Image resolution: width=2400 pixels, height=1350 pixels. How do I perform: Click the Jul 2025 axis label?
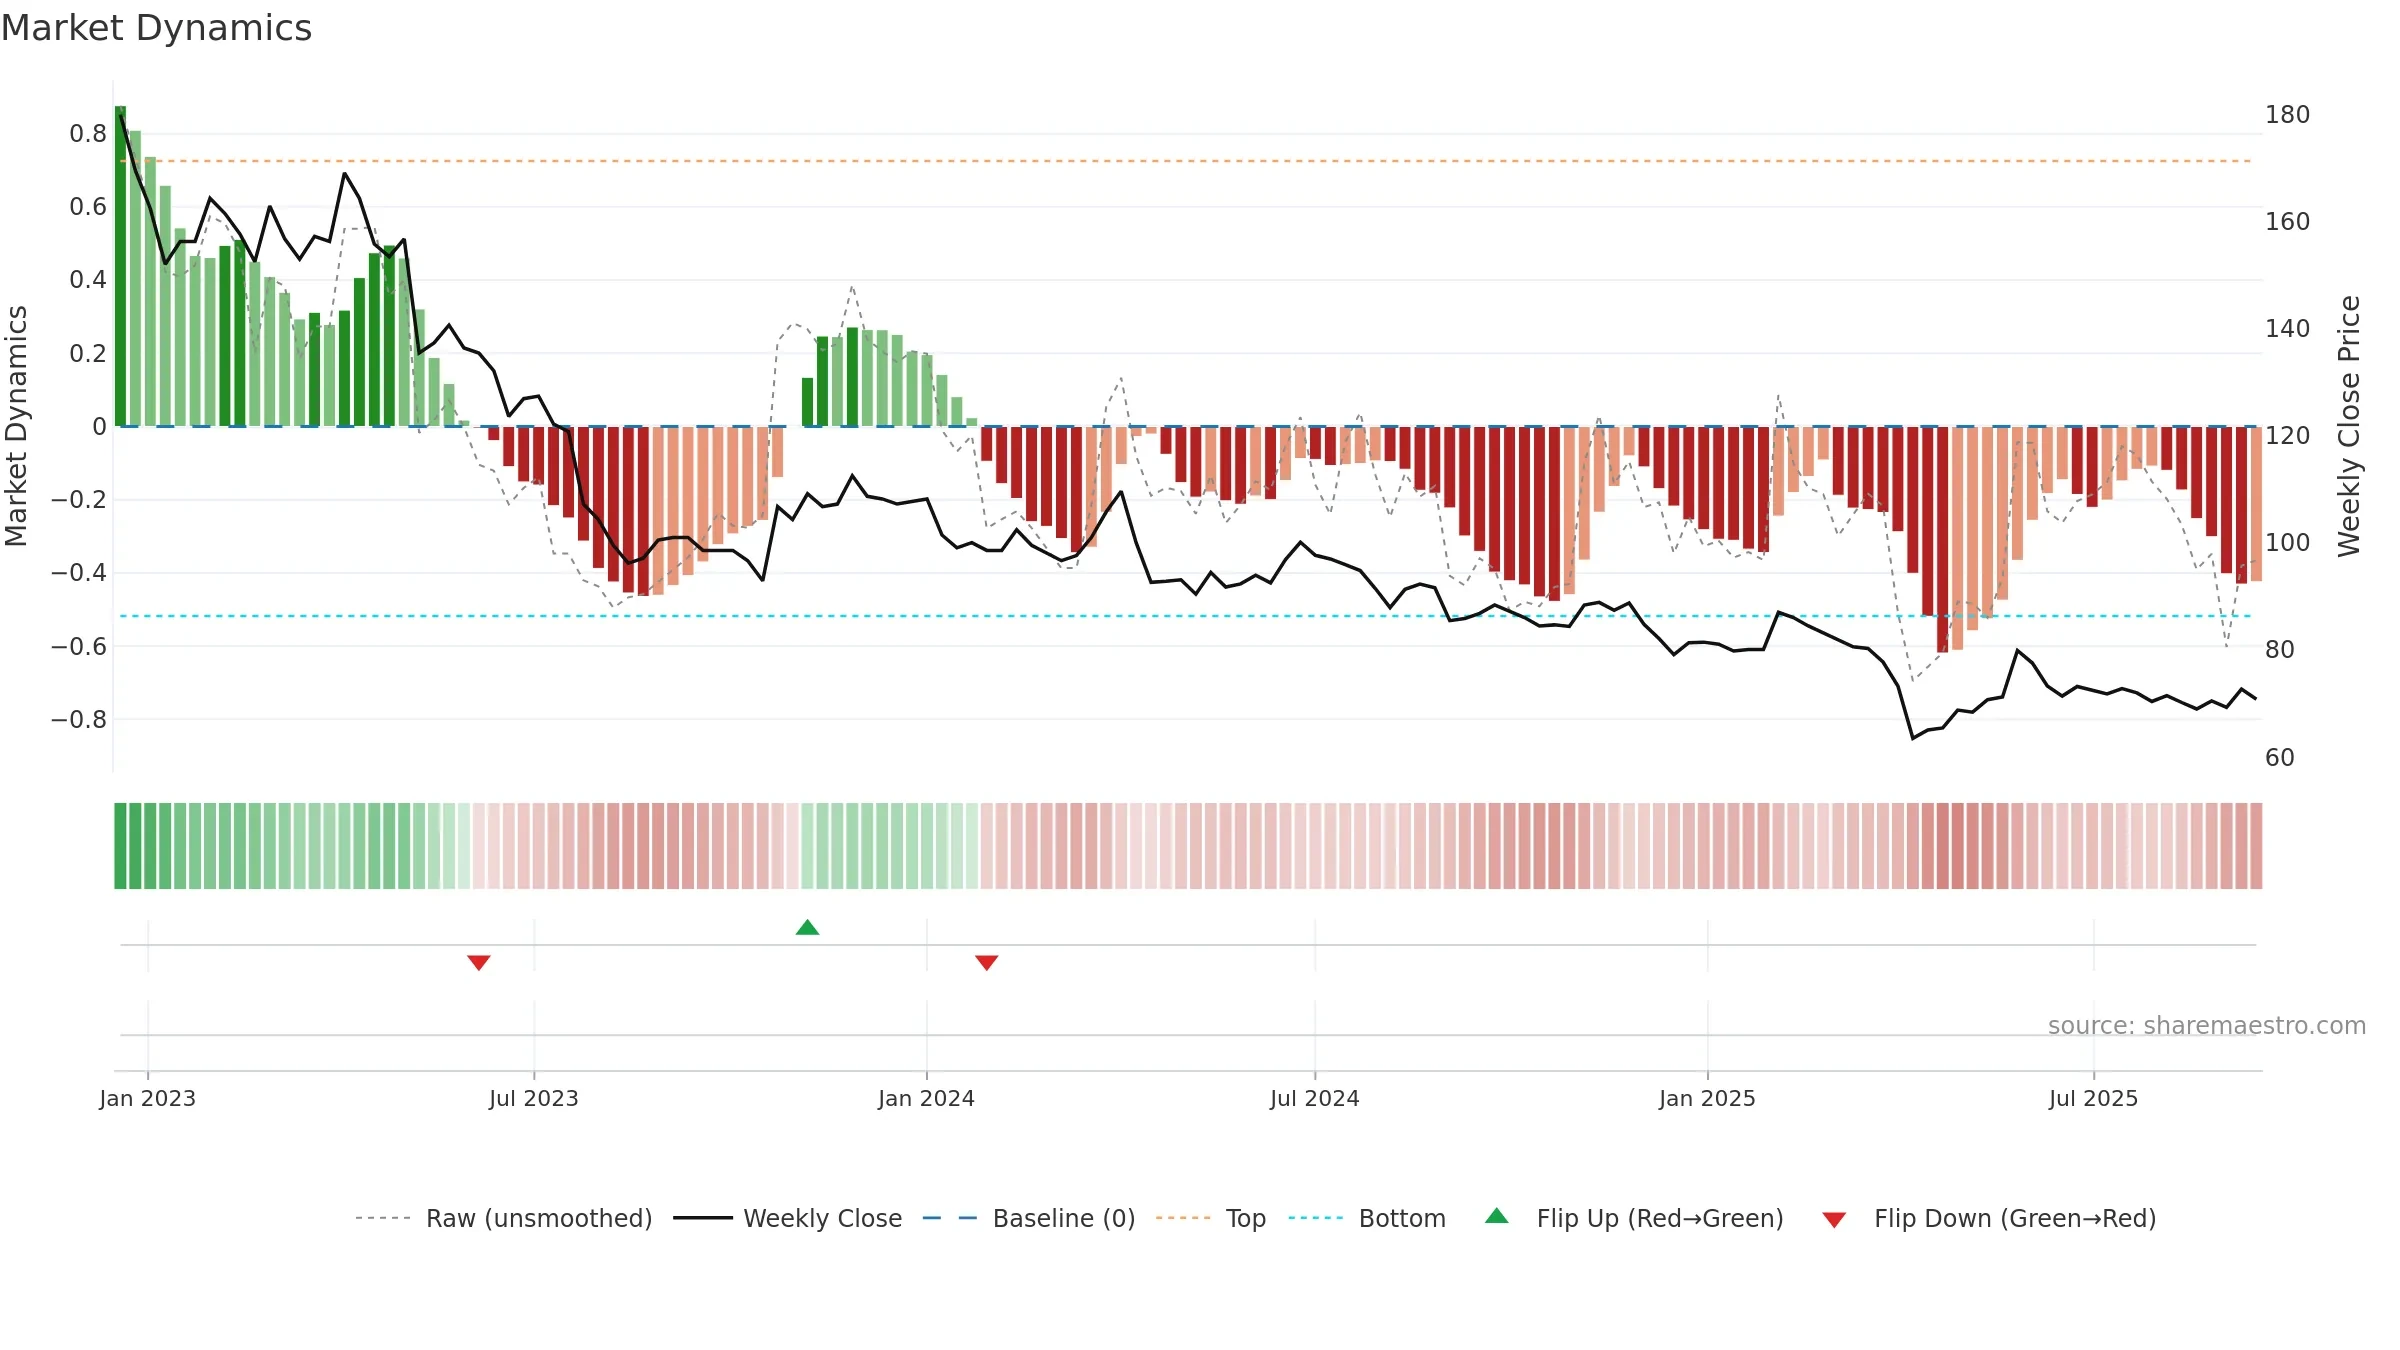point(2094,1098)
